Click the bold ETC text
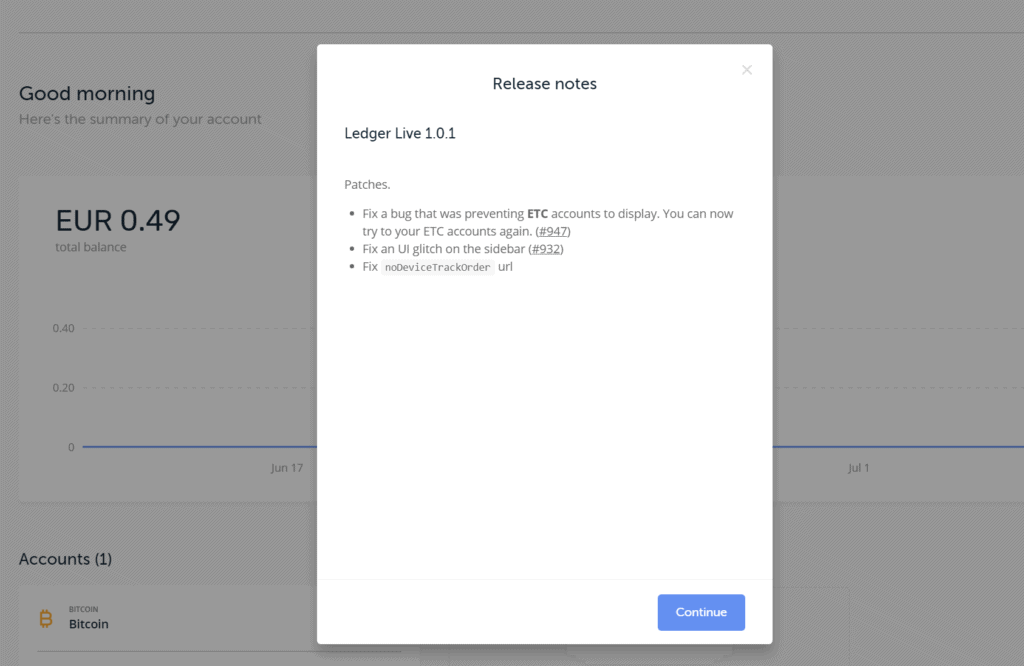The image size is (1024, 666). (x=537, y=214)
